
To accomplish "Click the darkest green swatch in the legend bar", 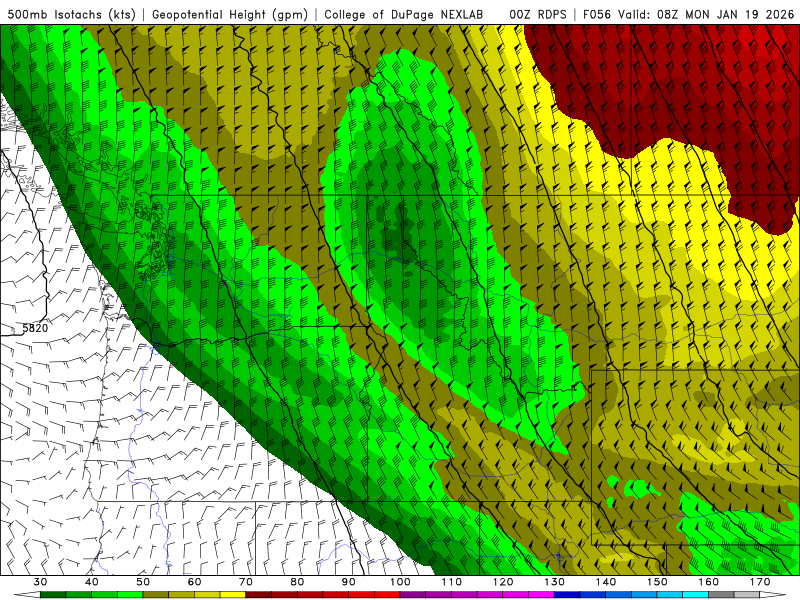I will [53, 595].
